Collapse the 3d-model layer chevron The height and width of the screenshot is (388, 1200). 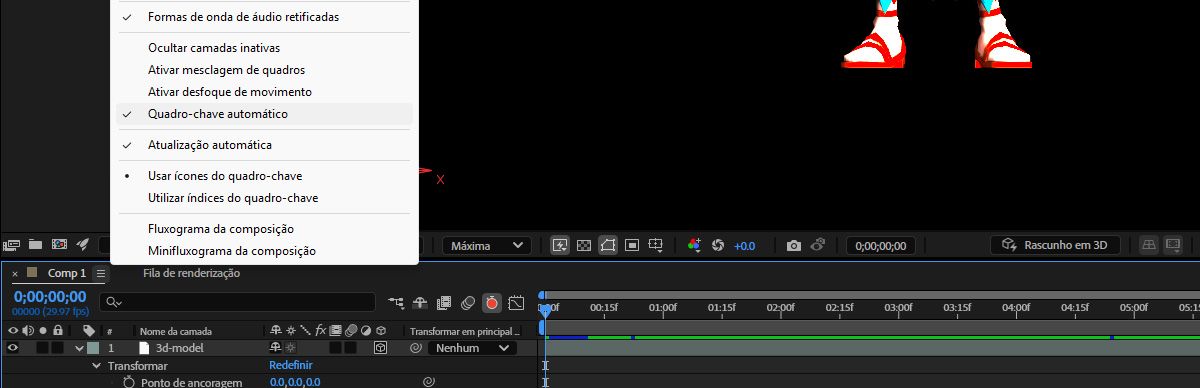click(79, 348)
